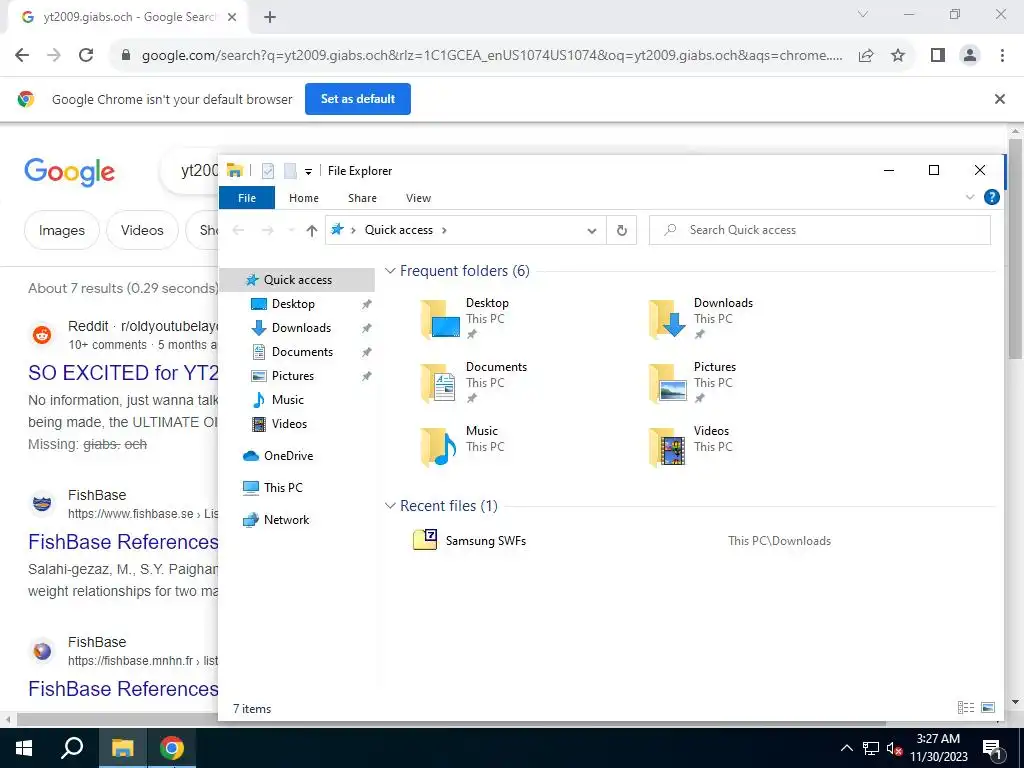
Task: Select Downloads in navigation pane
Action: (x=301, y=328)
